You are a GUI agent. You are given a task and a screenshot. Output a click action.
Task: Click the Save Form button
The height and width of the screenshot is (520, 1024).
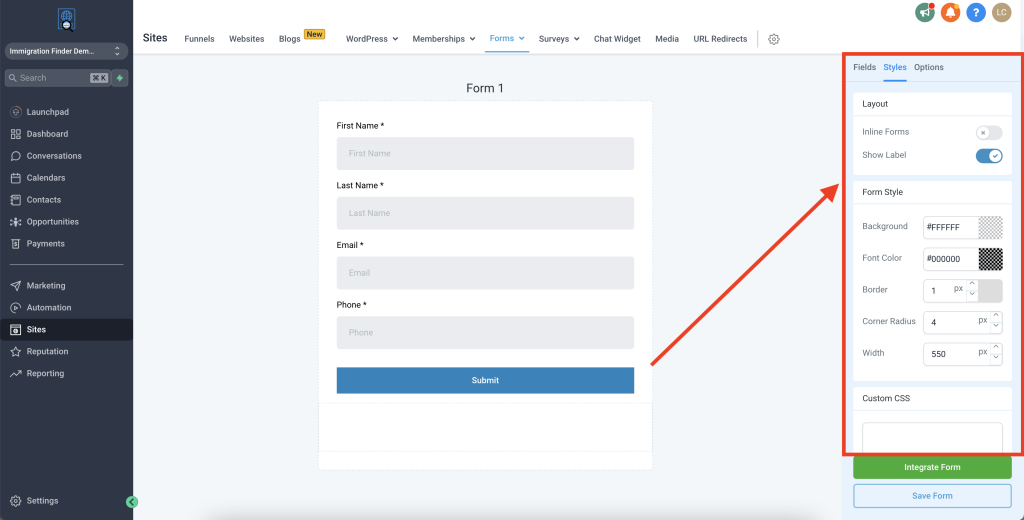[x=932, y=496]
